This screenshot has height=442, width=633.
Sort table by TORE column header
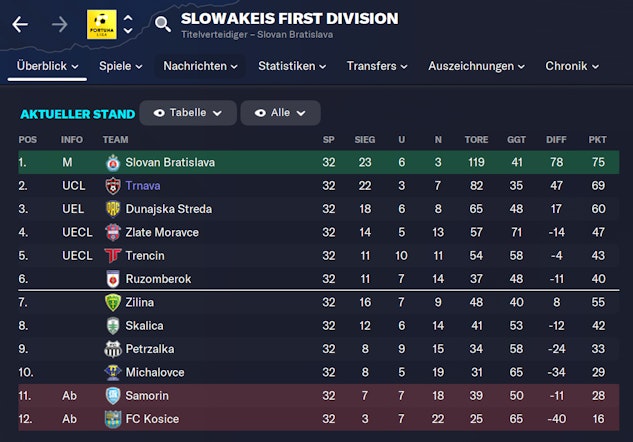[476, 140]
